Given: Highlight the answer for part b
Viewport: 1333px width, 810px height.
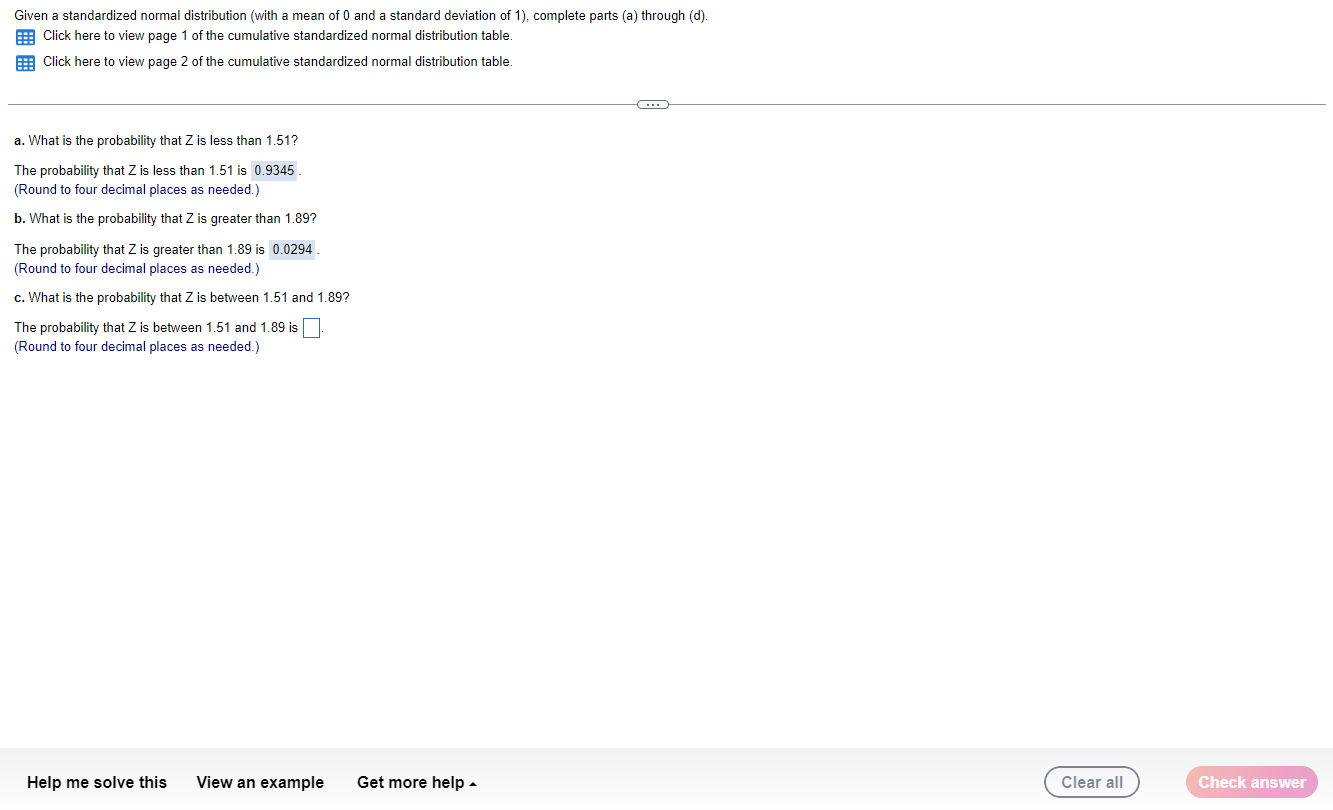Looking at the screenshot, I should pyautogui.click(x=292, y=249).
